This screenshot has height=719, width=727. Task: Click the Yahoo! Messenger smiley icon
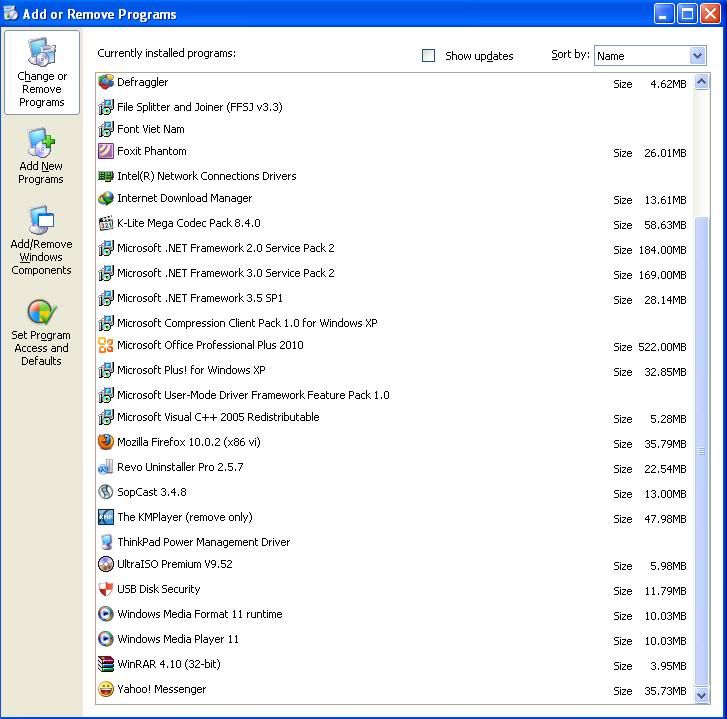pyautogui.click(x=106, y=689)
